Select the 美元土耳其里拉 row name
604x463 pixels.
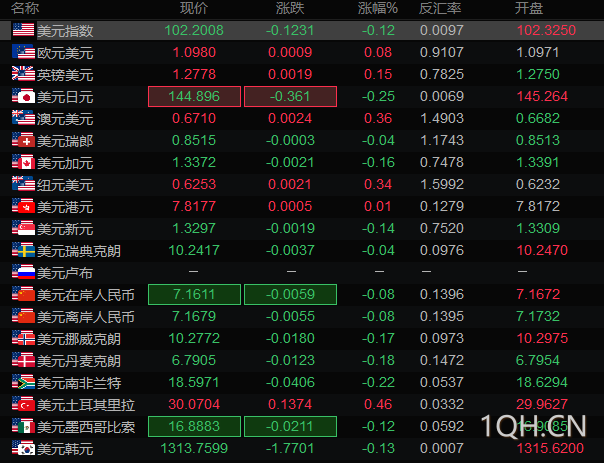(x=86, y=404)
